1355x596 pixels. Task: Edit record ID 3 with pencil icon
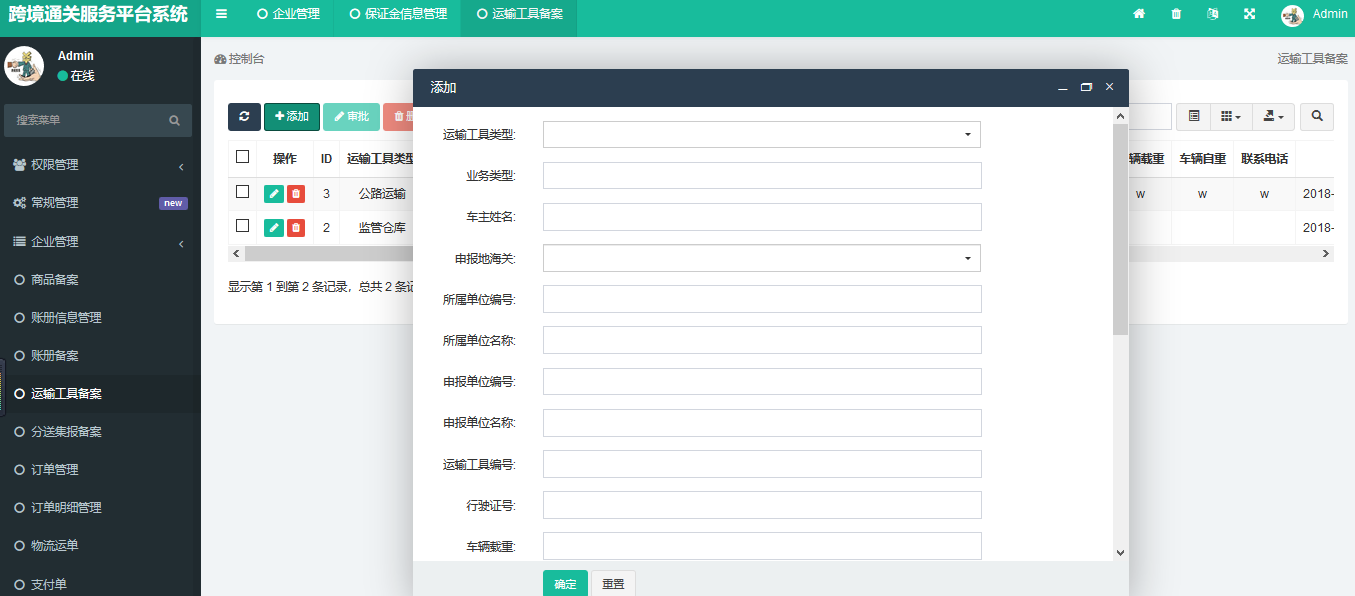click(273, 194)
